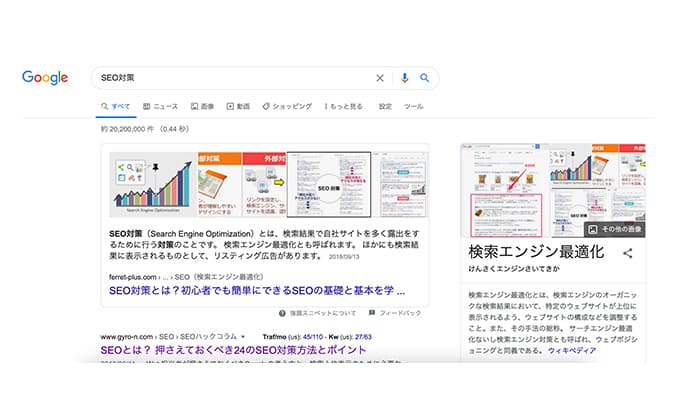
Task: Expand the arrow next to www.gyro-n.com URL
Action: (243, 337)
